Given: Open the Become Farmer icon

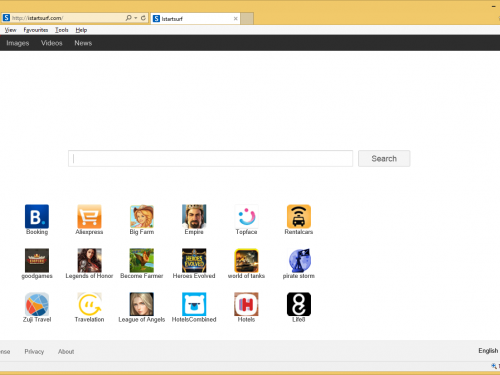Looking at the screenshot, I should pos(142,260).
